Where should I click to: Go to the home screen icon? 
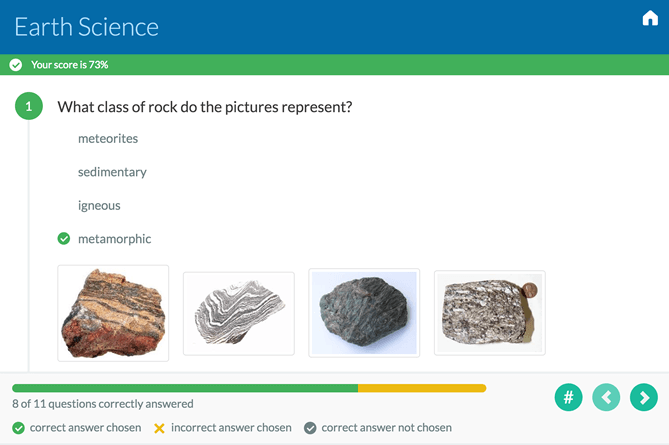coord(650,19)
